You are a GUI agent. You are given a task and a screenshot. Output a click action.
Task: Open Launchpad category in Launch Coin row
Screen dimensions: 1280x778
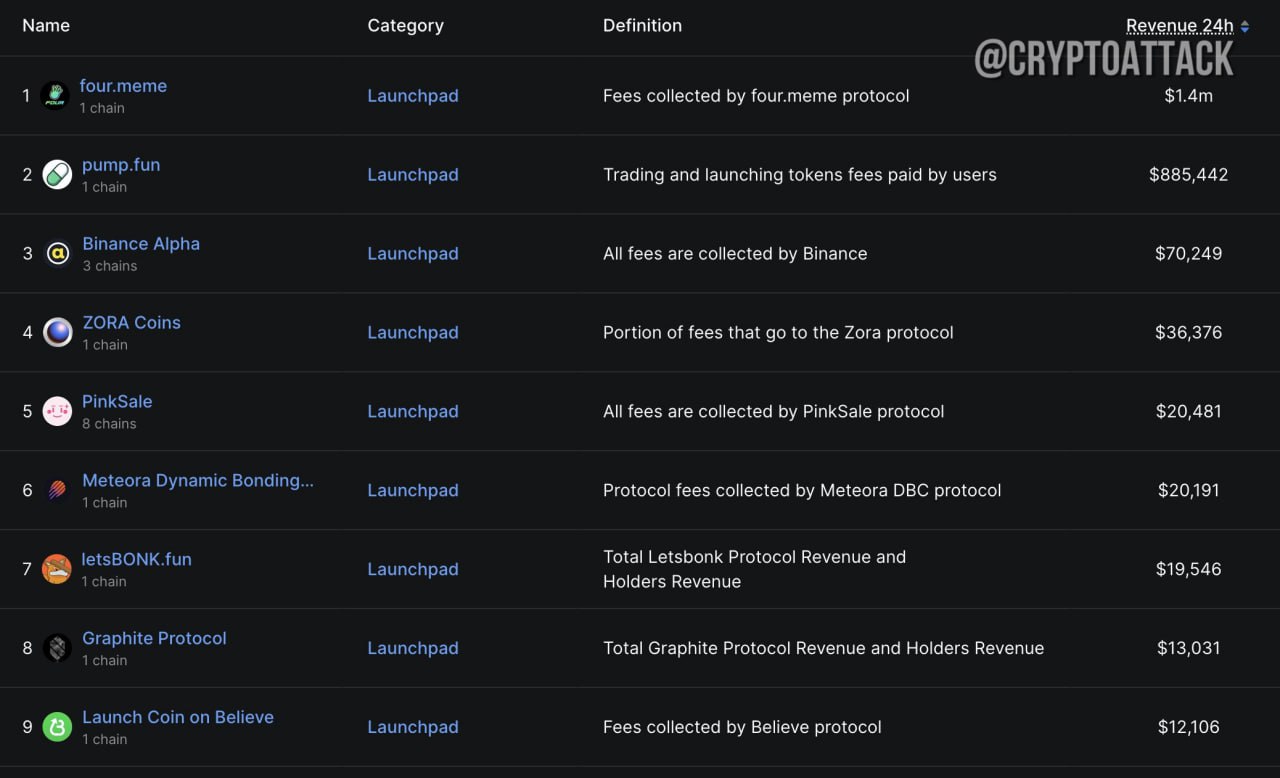(x=413, y=728)
